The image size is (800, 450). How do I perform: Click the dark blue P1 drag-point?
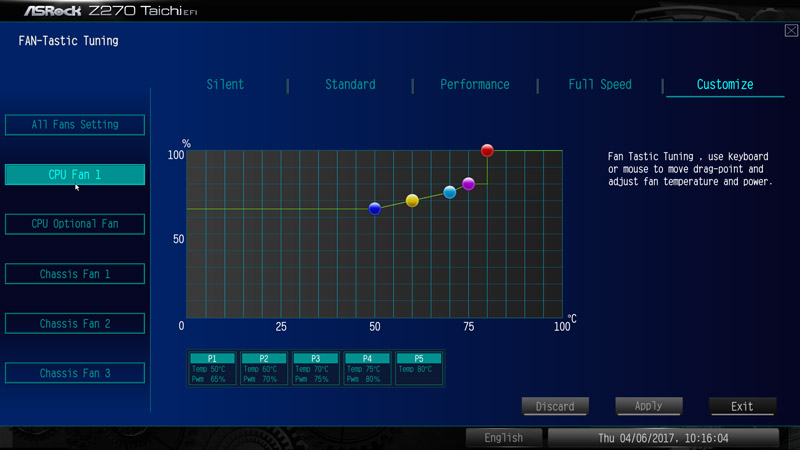[x=374, y=208]
